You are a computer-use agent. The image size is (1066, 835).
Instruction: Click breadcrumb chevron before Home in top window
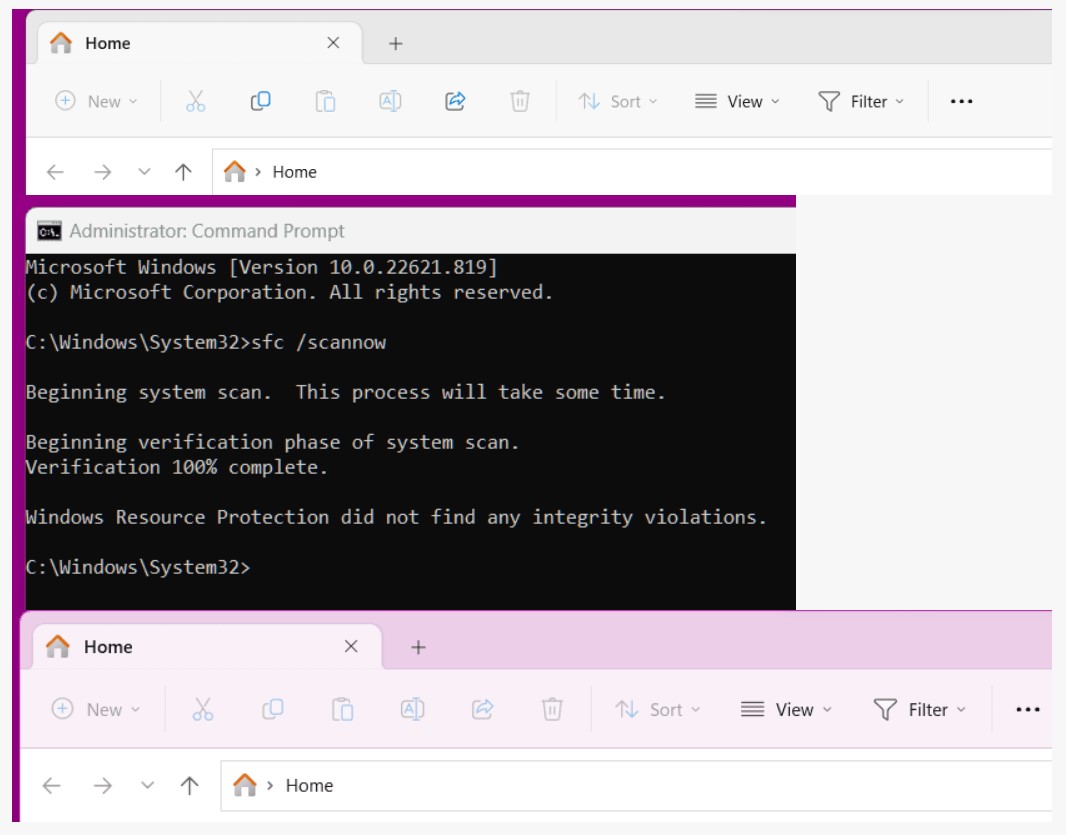pos(258,172)
